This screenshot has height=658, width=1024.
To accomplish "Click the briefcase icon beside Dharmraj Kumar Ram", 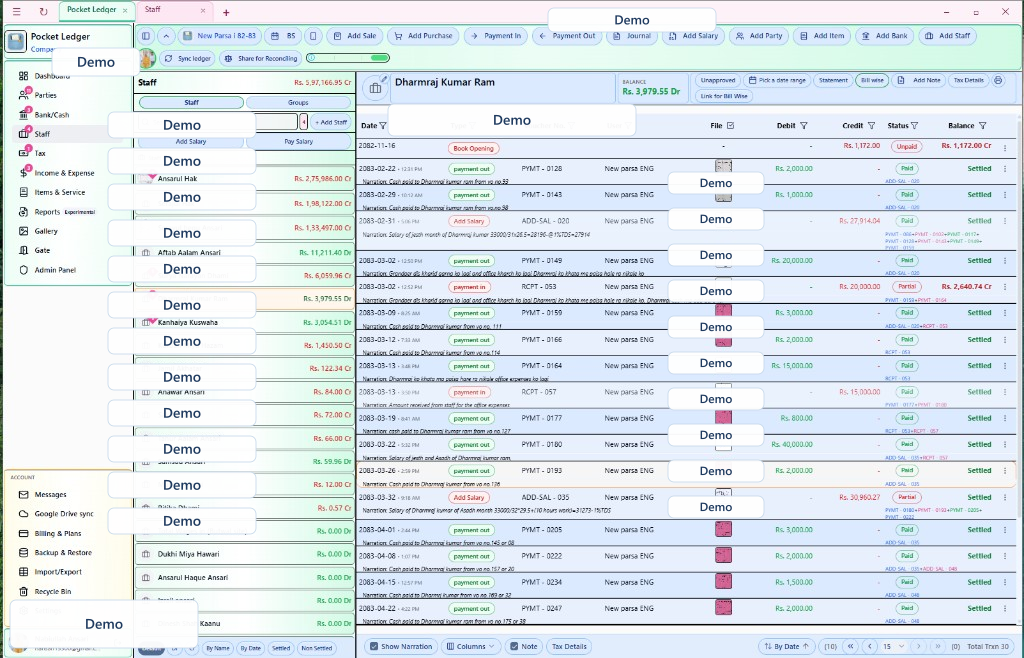I will click(x=376, y=88).
